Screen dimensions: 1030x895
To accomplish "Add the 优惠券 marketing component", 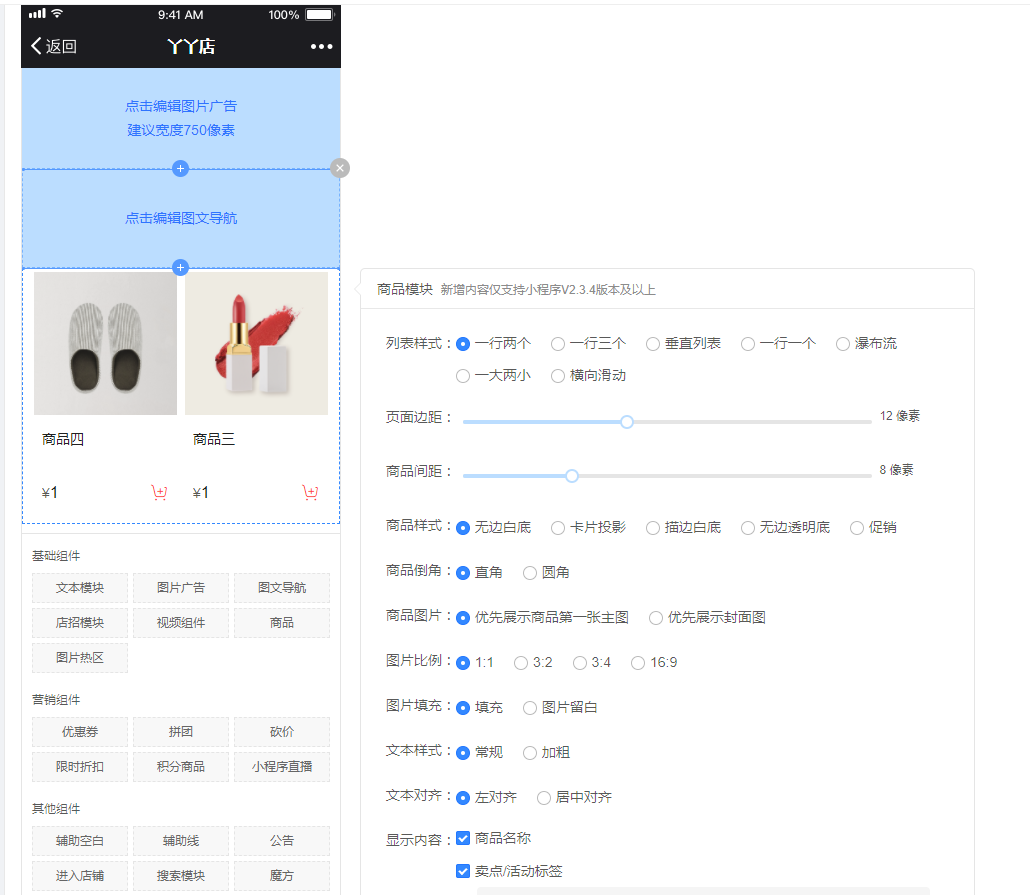I will click(x=80, y=732).
